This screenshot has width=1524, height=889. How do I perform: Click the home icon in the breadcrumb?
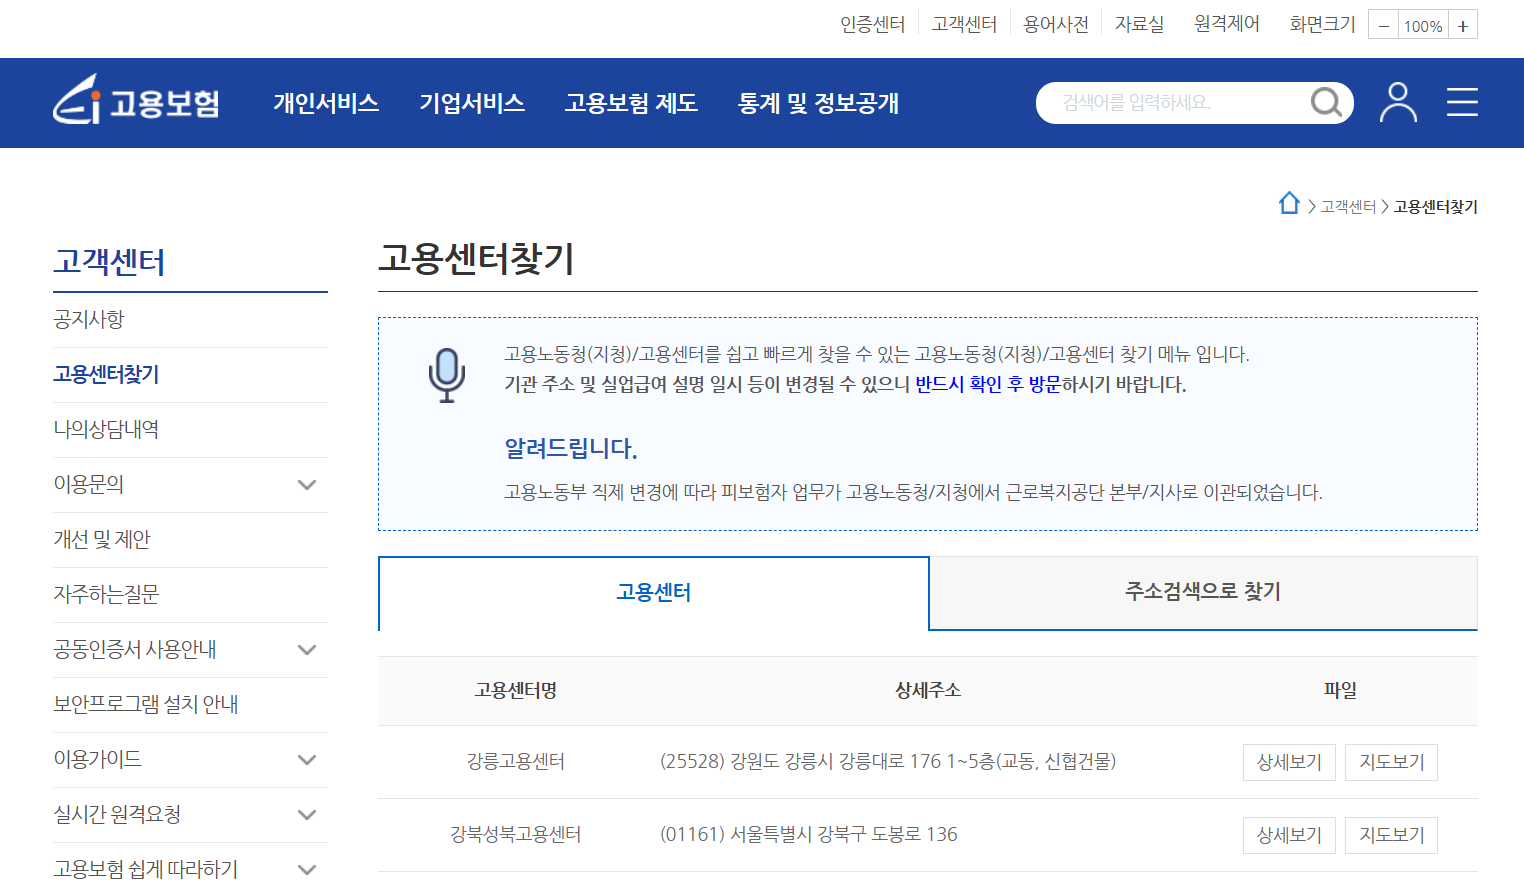click(1289, 204)
